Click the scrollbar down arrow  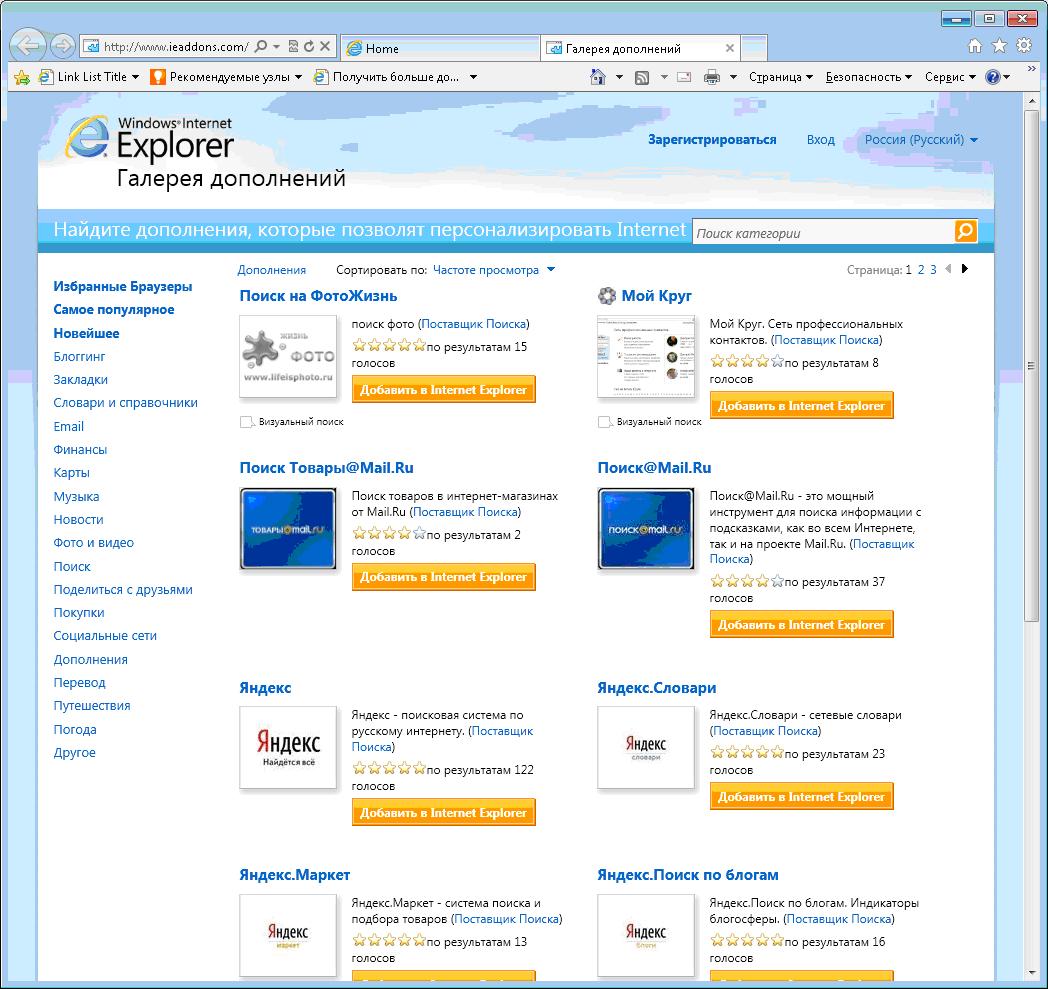coord(1031,974)
